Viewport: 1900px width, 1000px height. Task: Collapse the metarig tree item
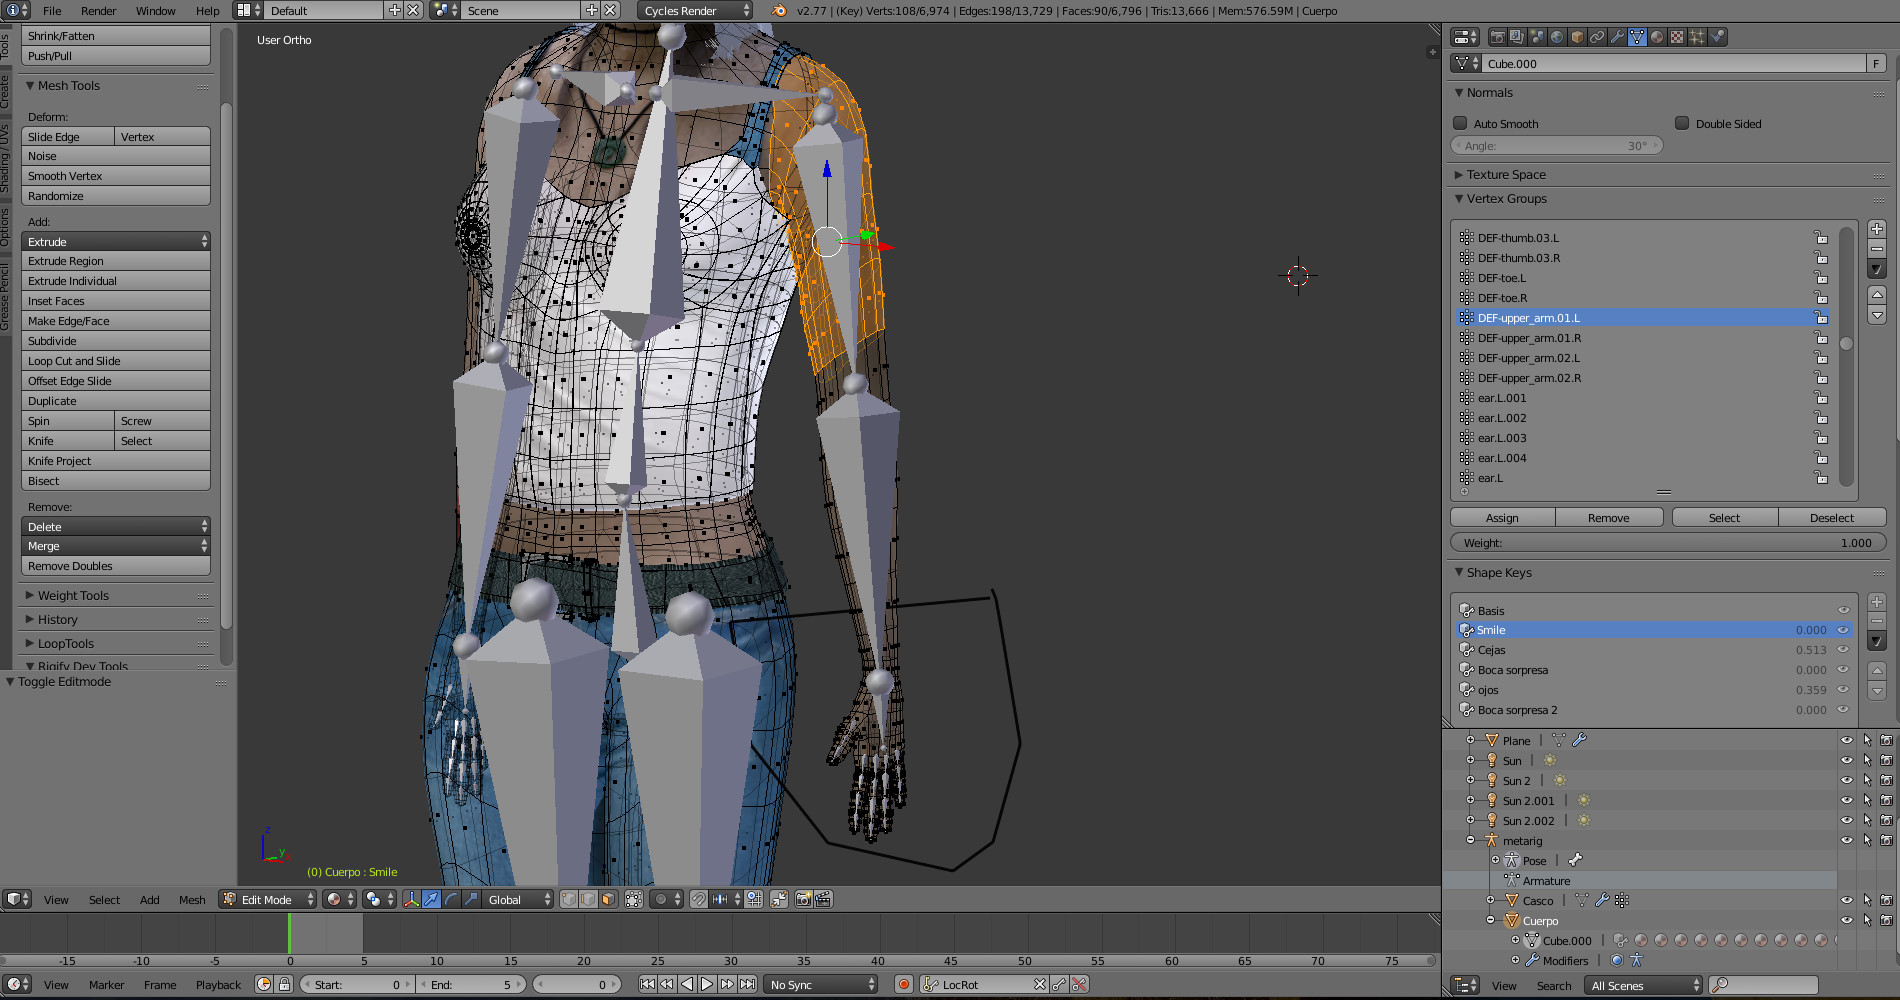click(1470, 841)
